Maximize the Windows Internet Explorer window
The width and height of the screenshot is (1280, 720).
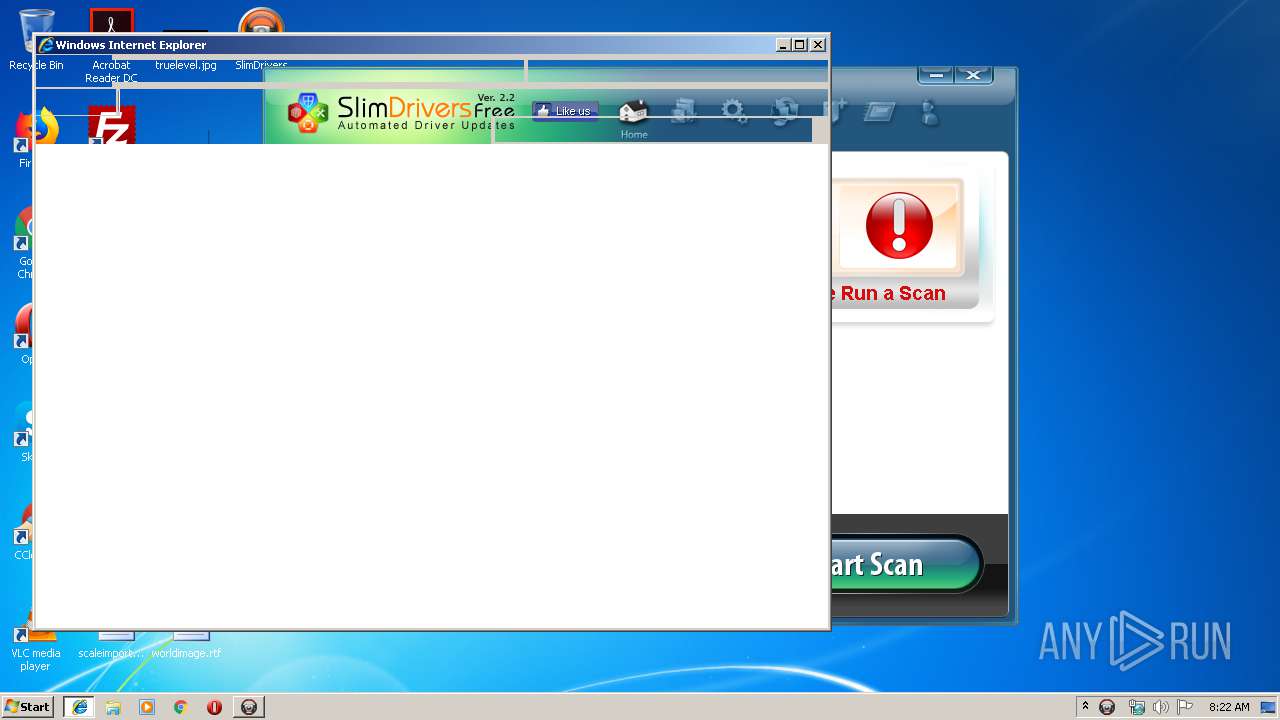pyautogui.click(x=800, y=45)
